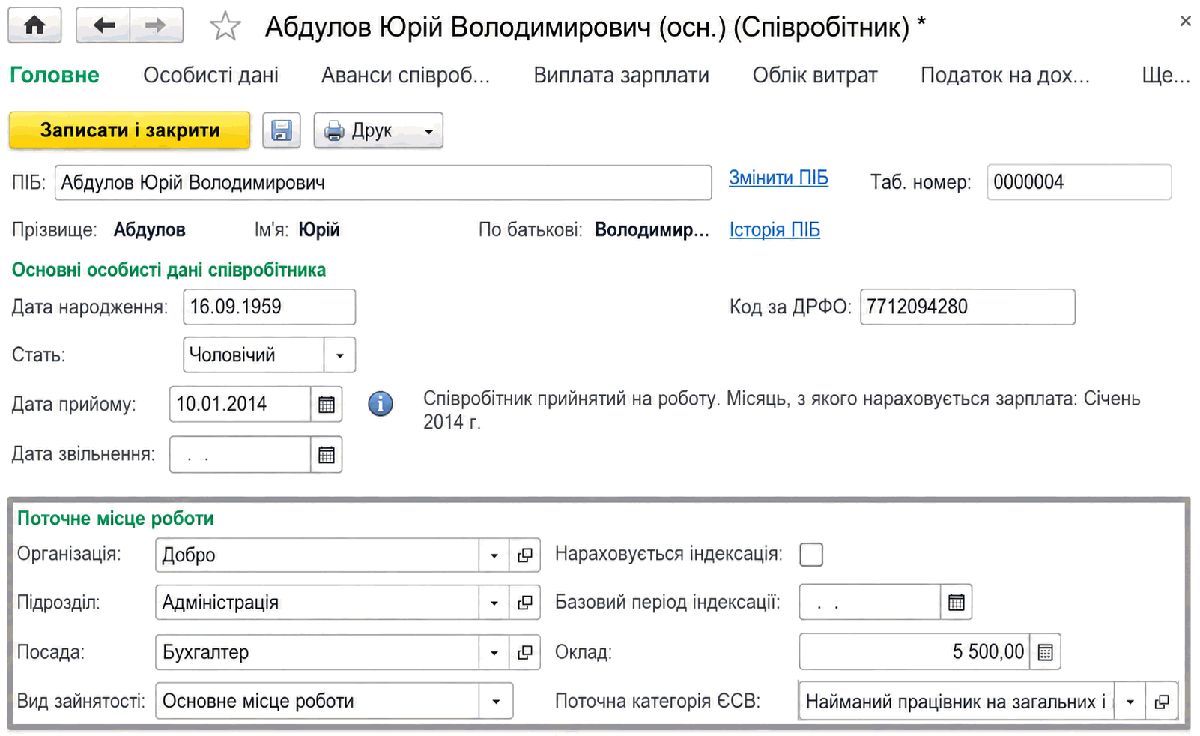This screenshot has width=1200, height=736.
Task: Click Основні особисті дані співробітника heading
Action: (x=168, y=269)
